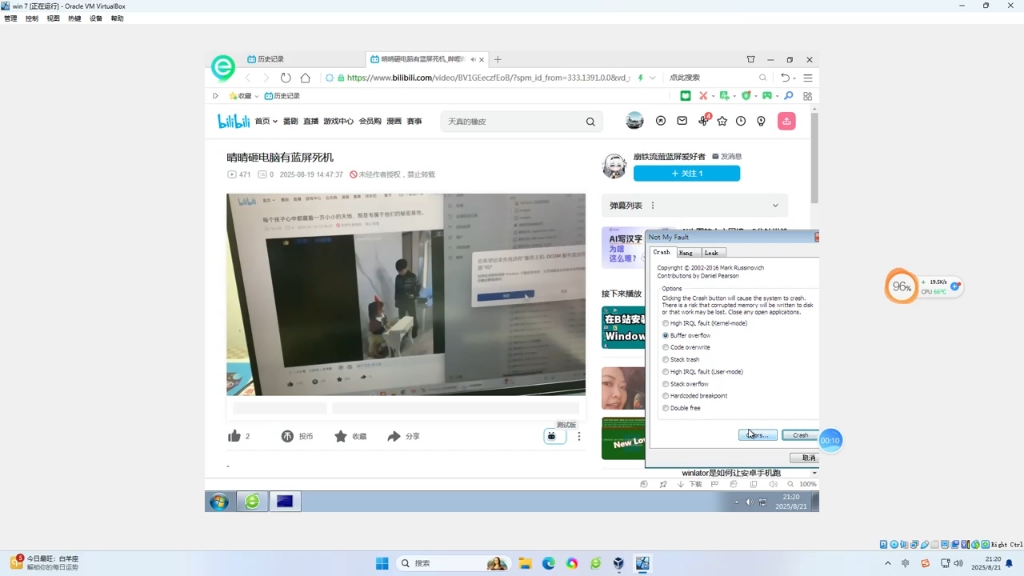Expand the bookmarks bar sidebar triangle
Viewport: 1024px width, 576px height.
pyautogui.click(x=215, y=96)
